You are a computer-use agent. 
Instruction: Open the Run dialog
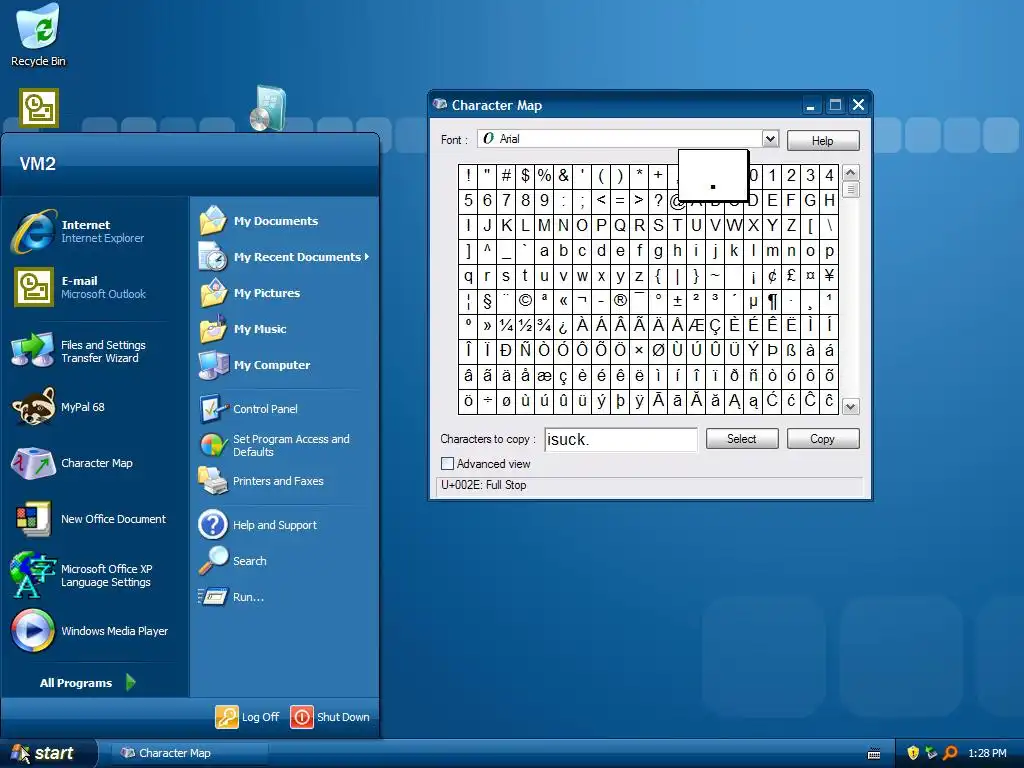[x=285, y=597]
